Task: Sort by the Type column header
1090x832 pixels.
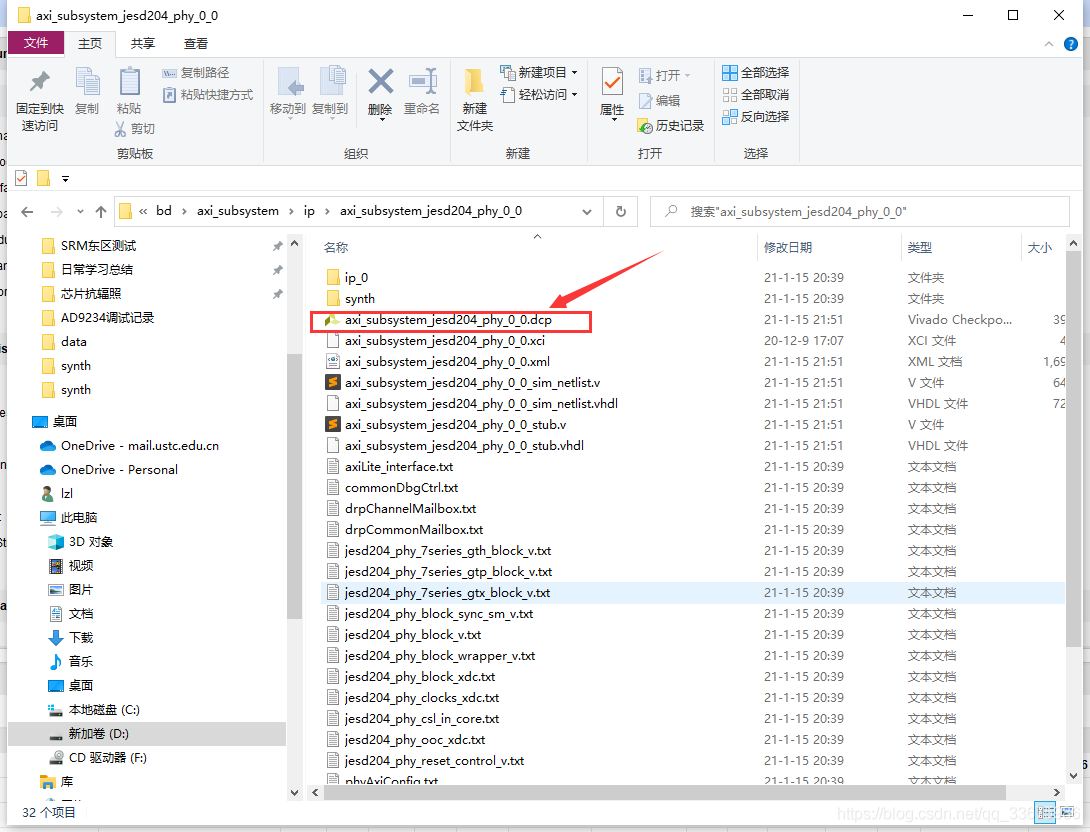Action: tap(920, 247)
